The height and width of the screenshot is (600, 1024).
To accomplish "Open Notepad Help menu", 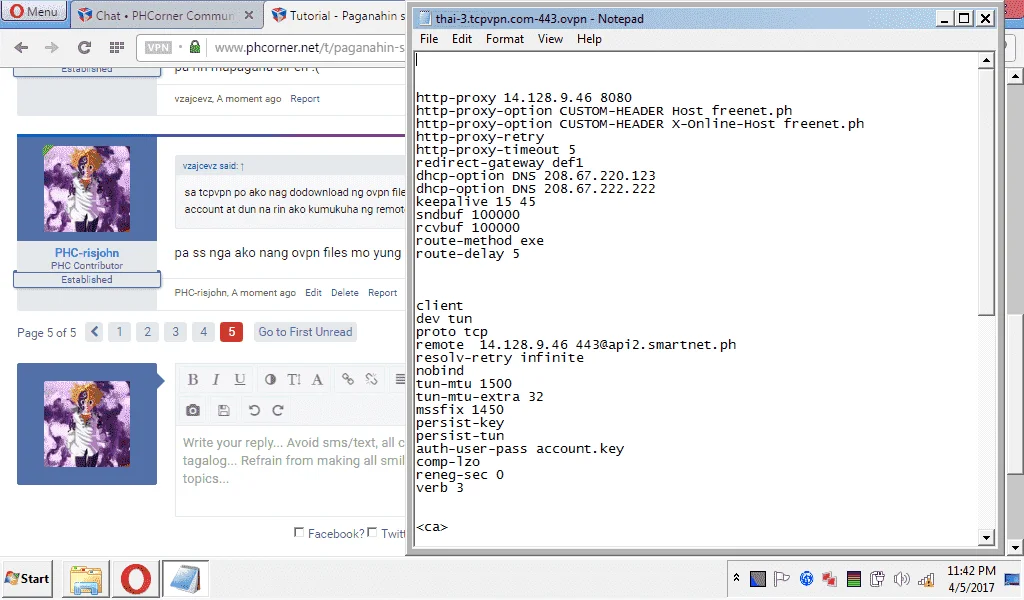I will [x=589, y=39].
